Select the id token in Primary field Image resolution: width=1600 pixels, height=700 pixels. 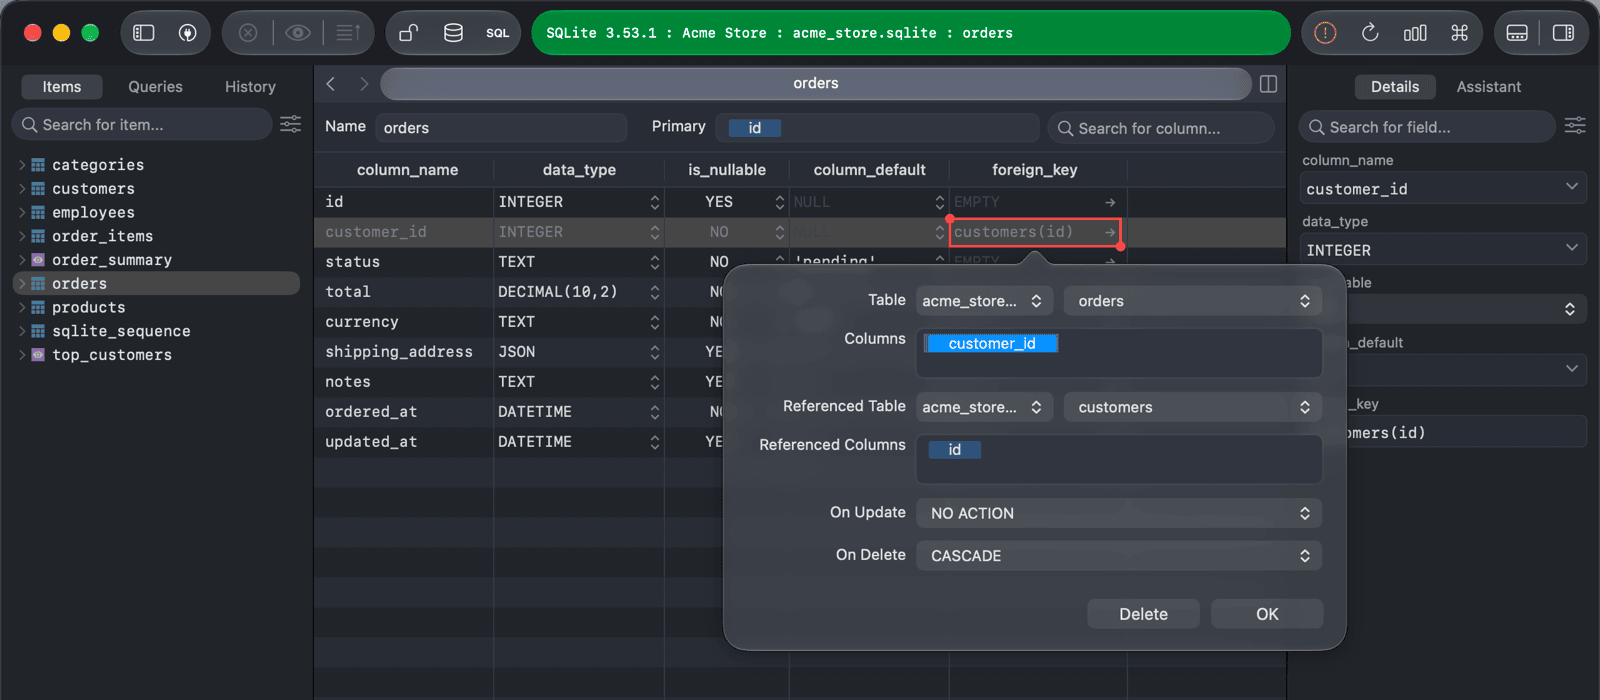[x=754, y=128]
